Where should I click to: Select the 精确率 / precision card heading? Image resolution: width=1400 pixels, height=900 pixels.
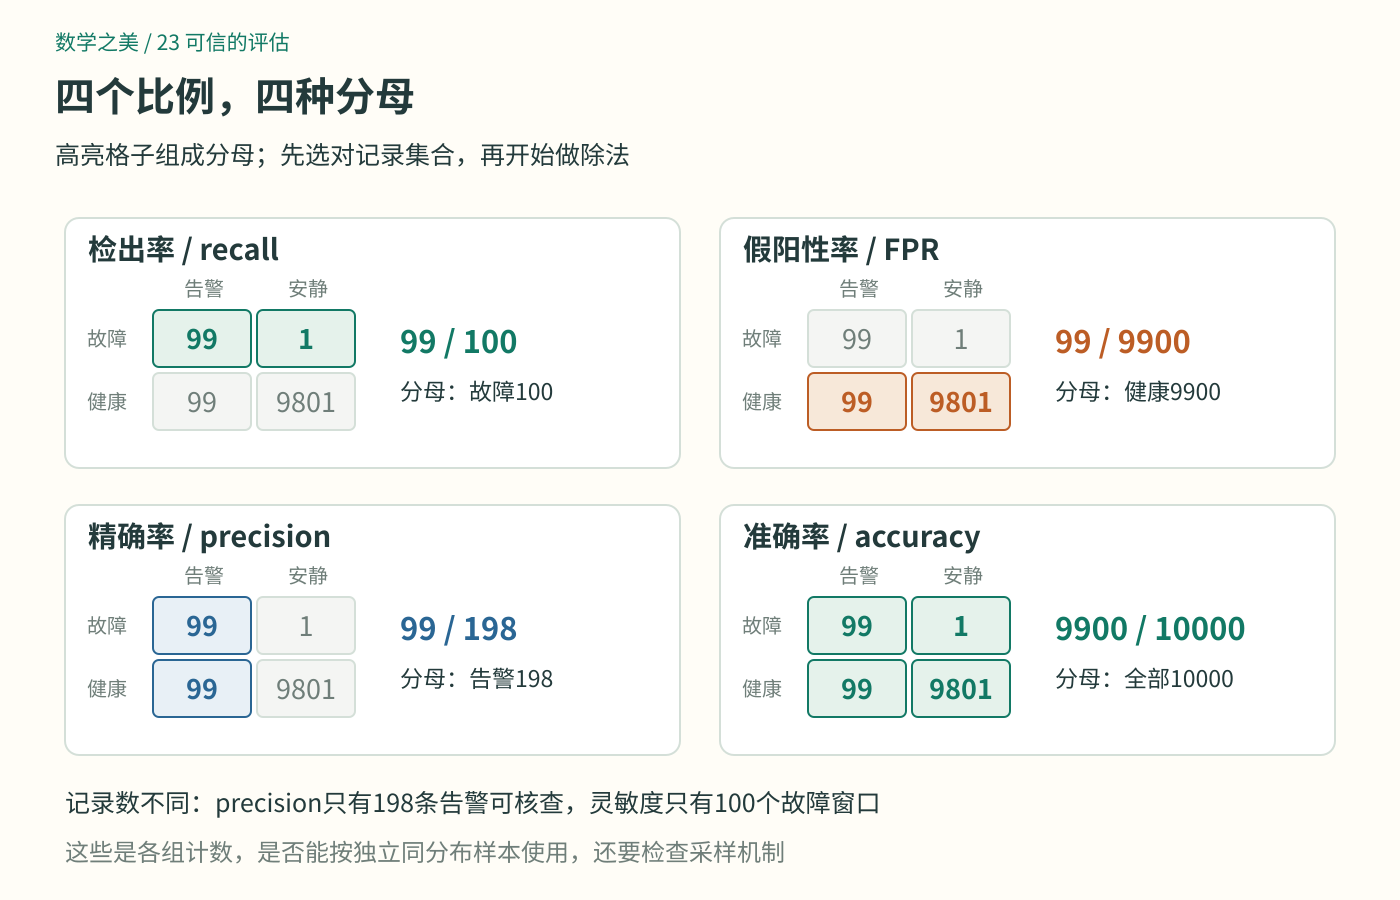[x=209, y=536]
